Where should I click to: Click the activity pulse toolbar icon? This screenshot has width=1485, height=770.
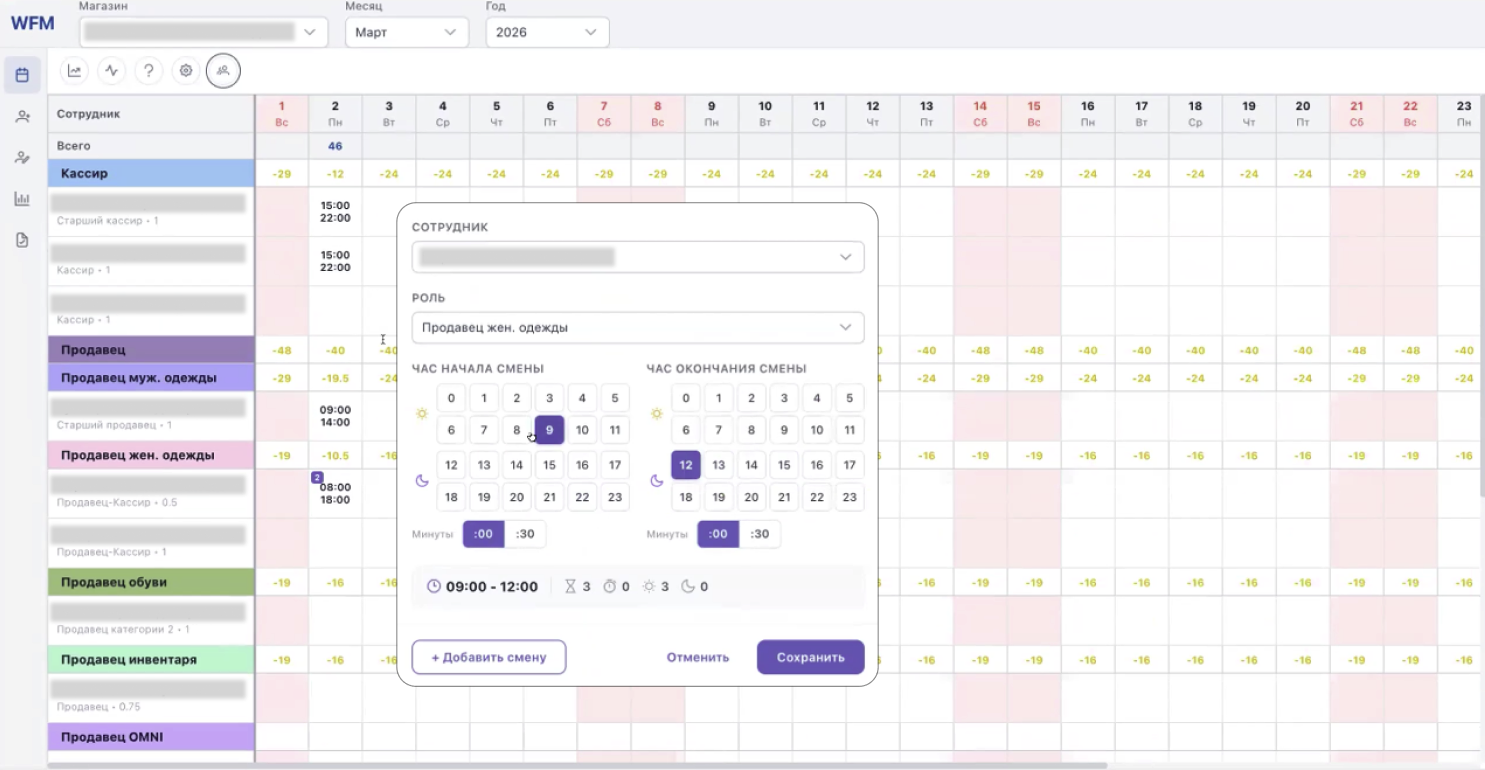[111, 71]
